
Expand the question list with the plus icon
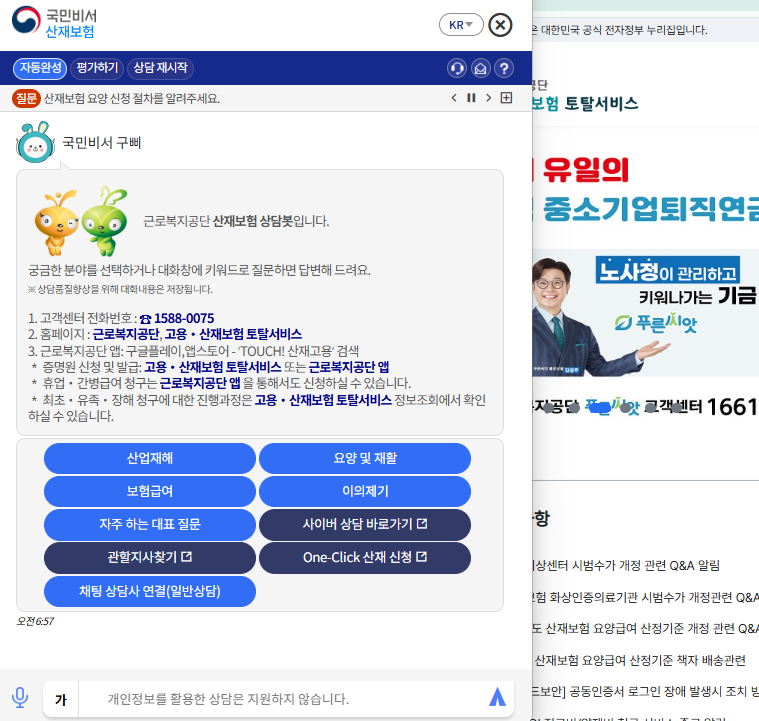tap(506, 98)
